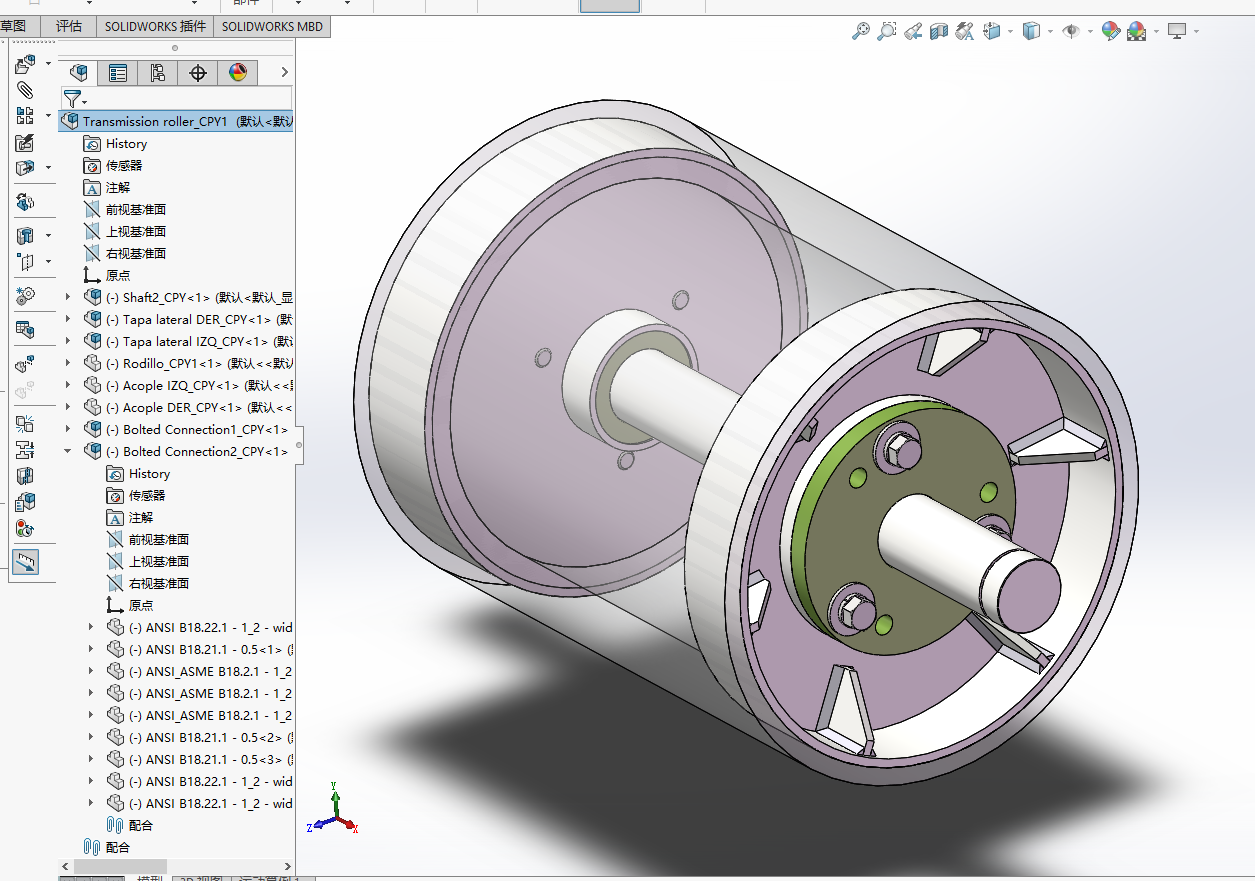Screen dimensions: 1255x881
Task: Expand the Rodillo_CPY1<1> tree node
Action: point(68,363)
